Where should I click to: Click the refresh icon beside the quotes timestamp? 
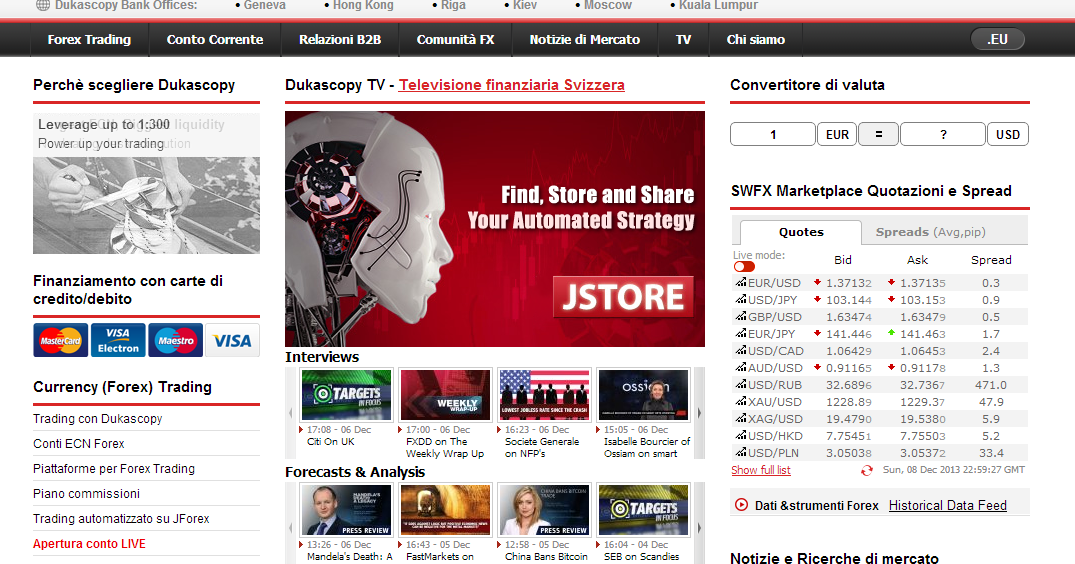(867, 470)
